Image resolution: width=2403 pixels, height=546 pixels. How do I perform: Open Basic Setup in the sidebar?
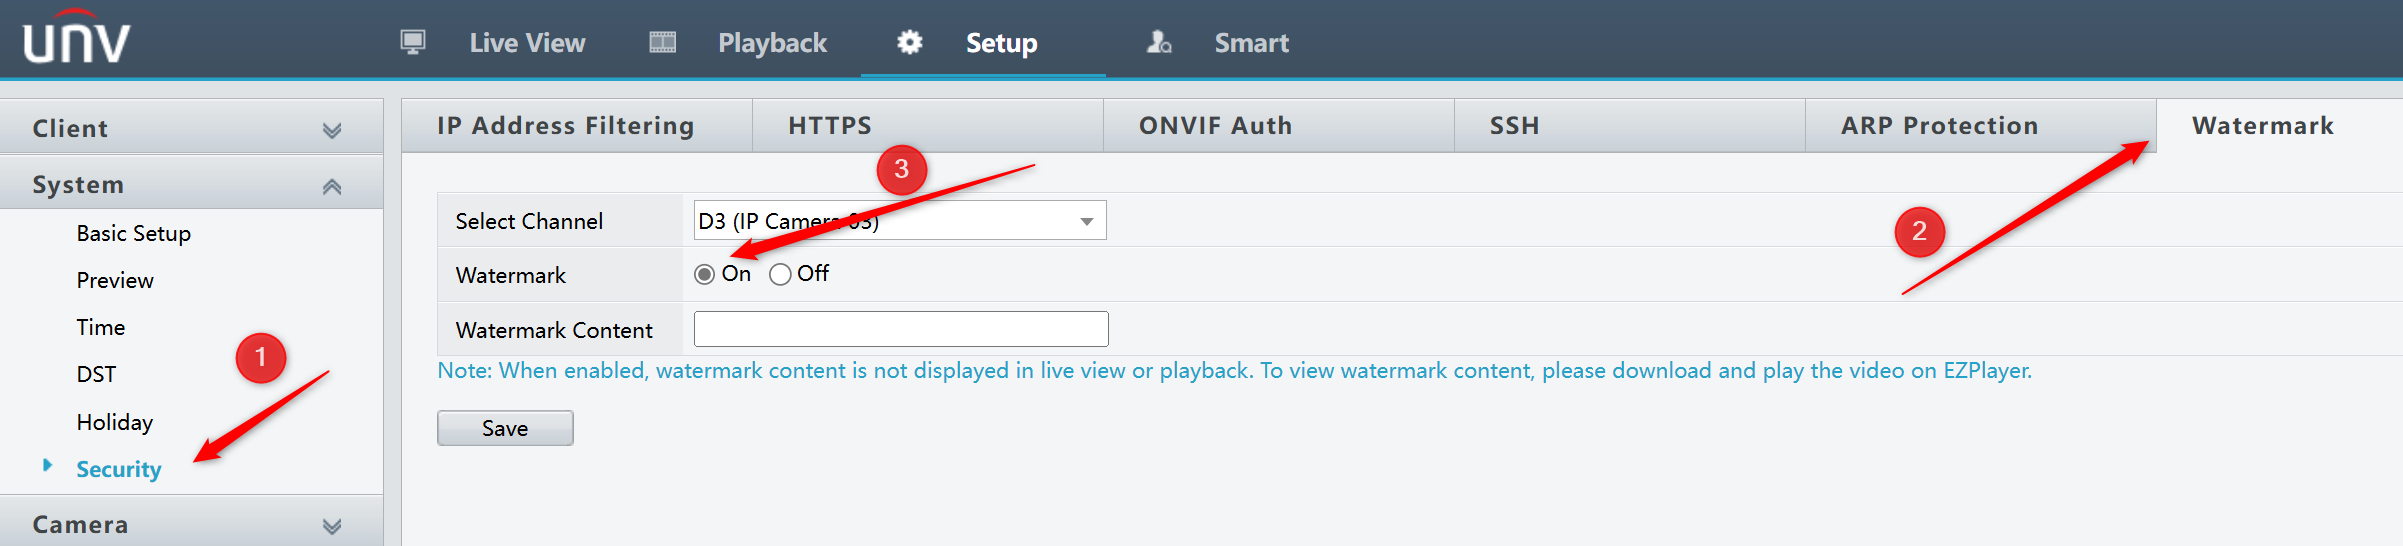(133, 233)
